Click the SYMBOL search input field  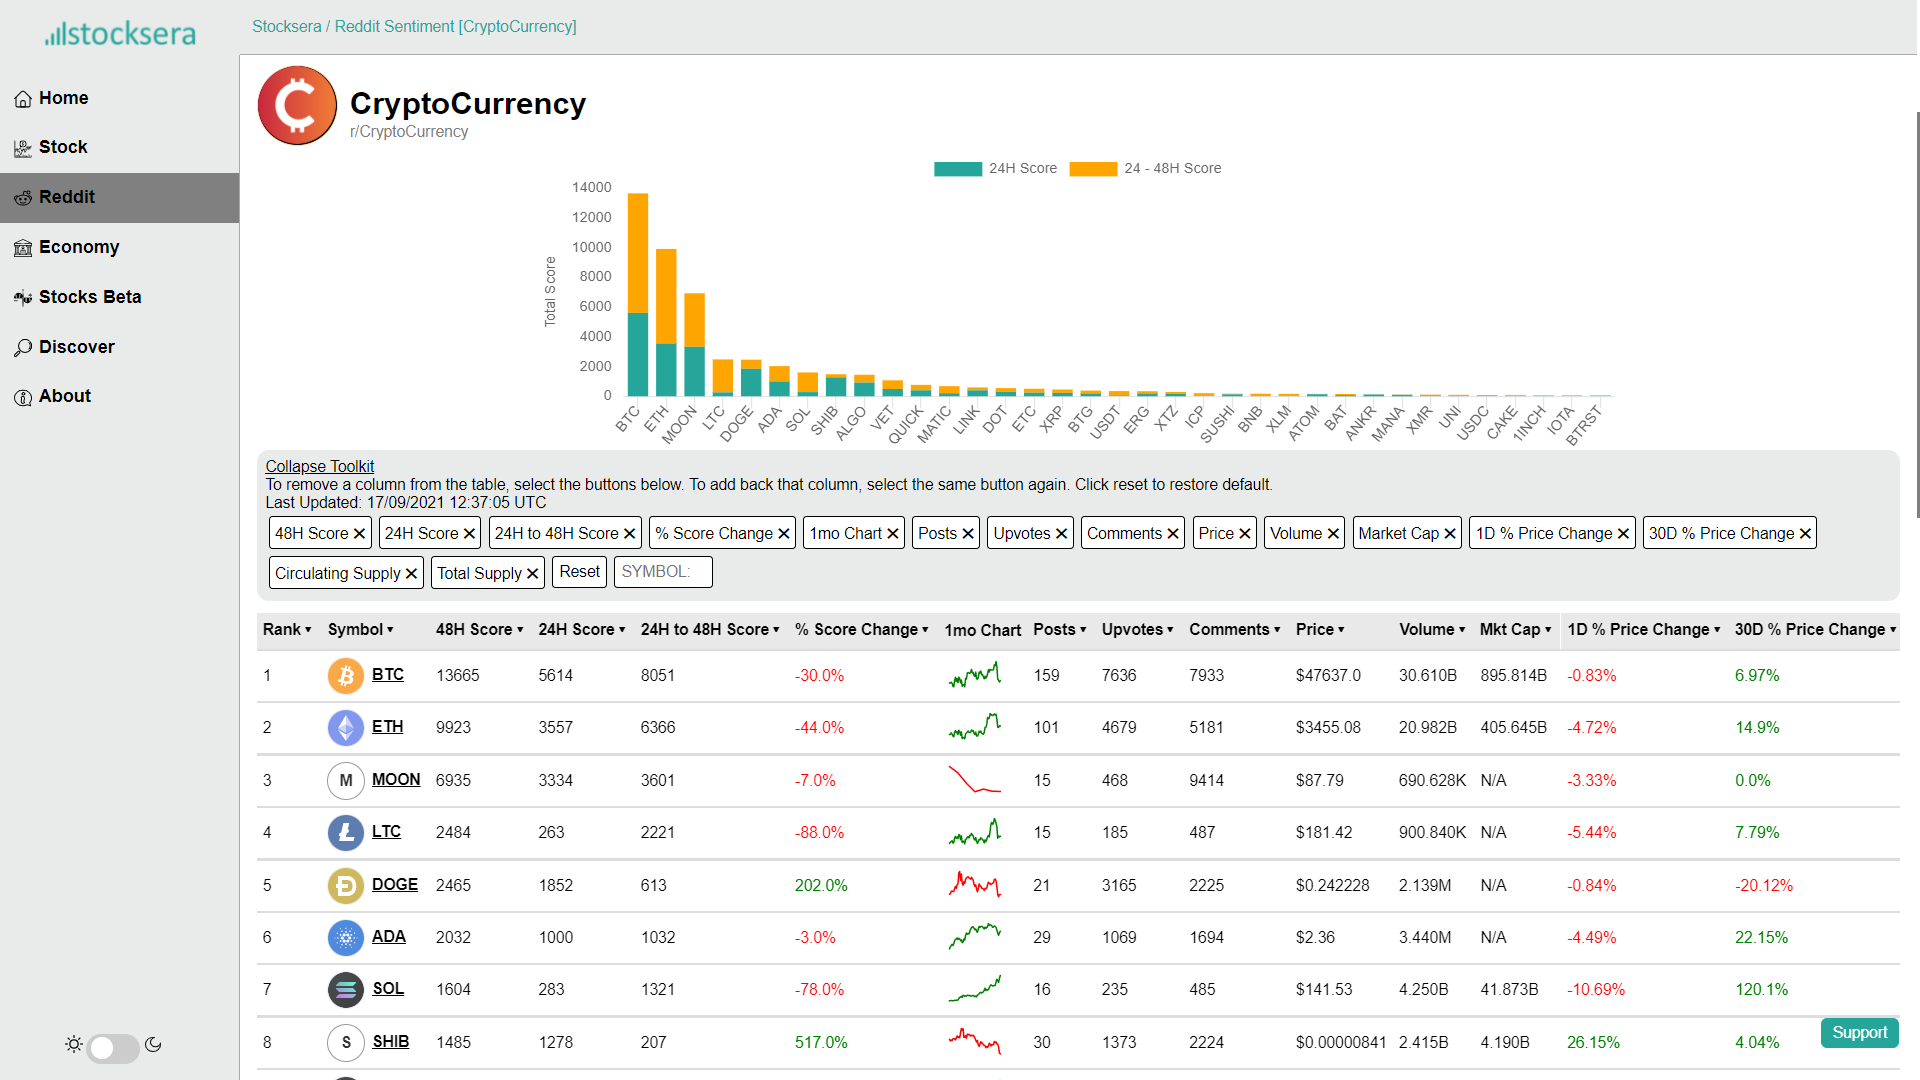pos(662,572)
